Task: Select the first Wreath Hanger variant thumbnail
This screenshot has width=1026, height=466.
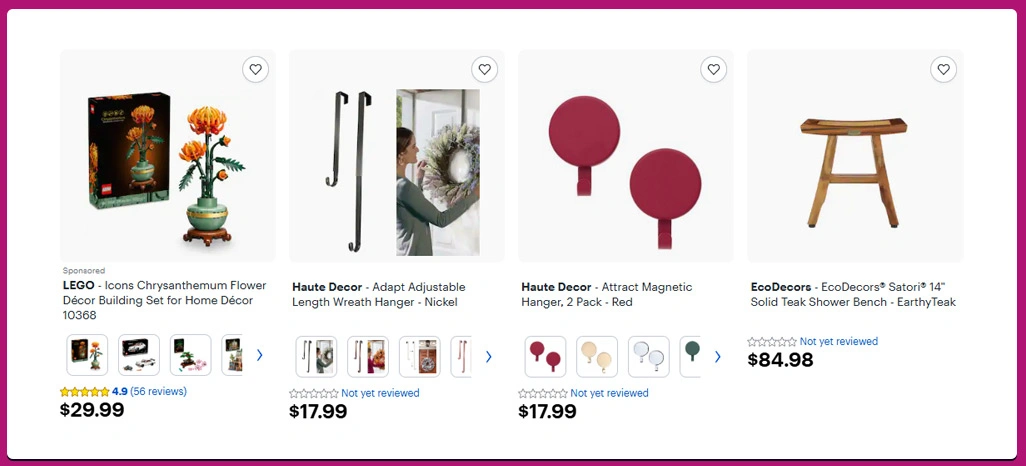Action: pos(316,357)
